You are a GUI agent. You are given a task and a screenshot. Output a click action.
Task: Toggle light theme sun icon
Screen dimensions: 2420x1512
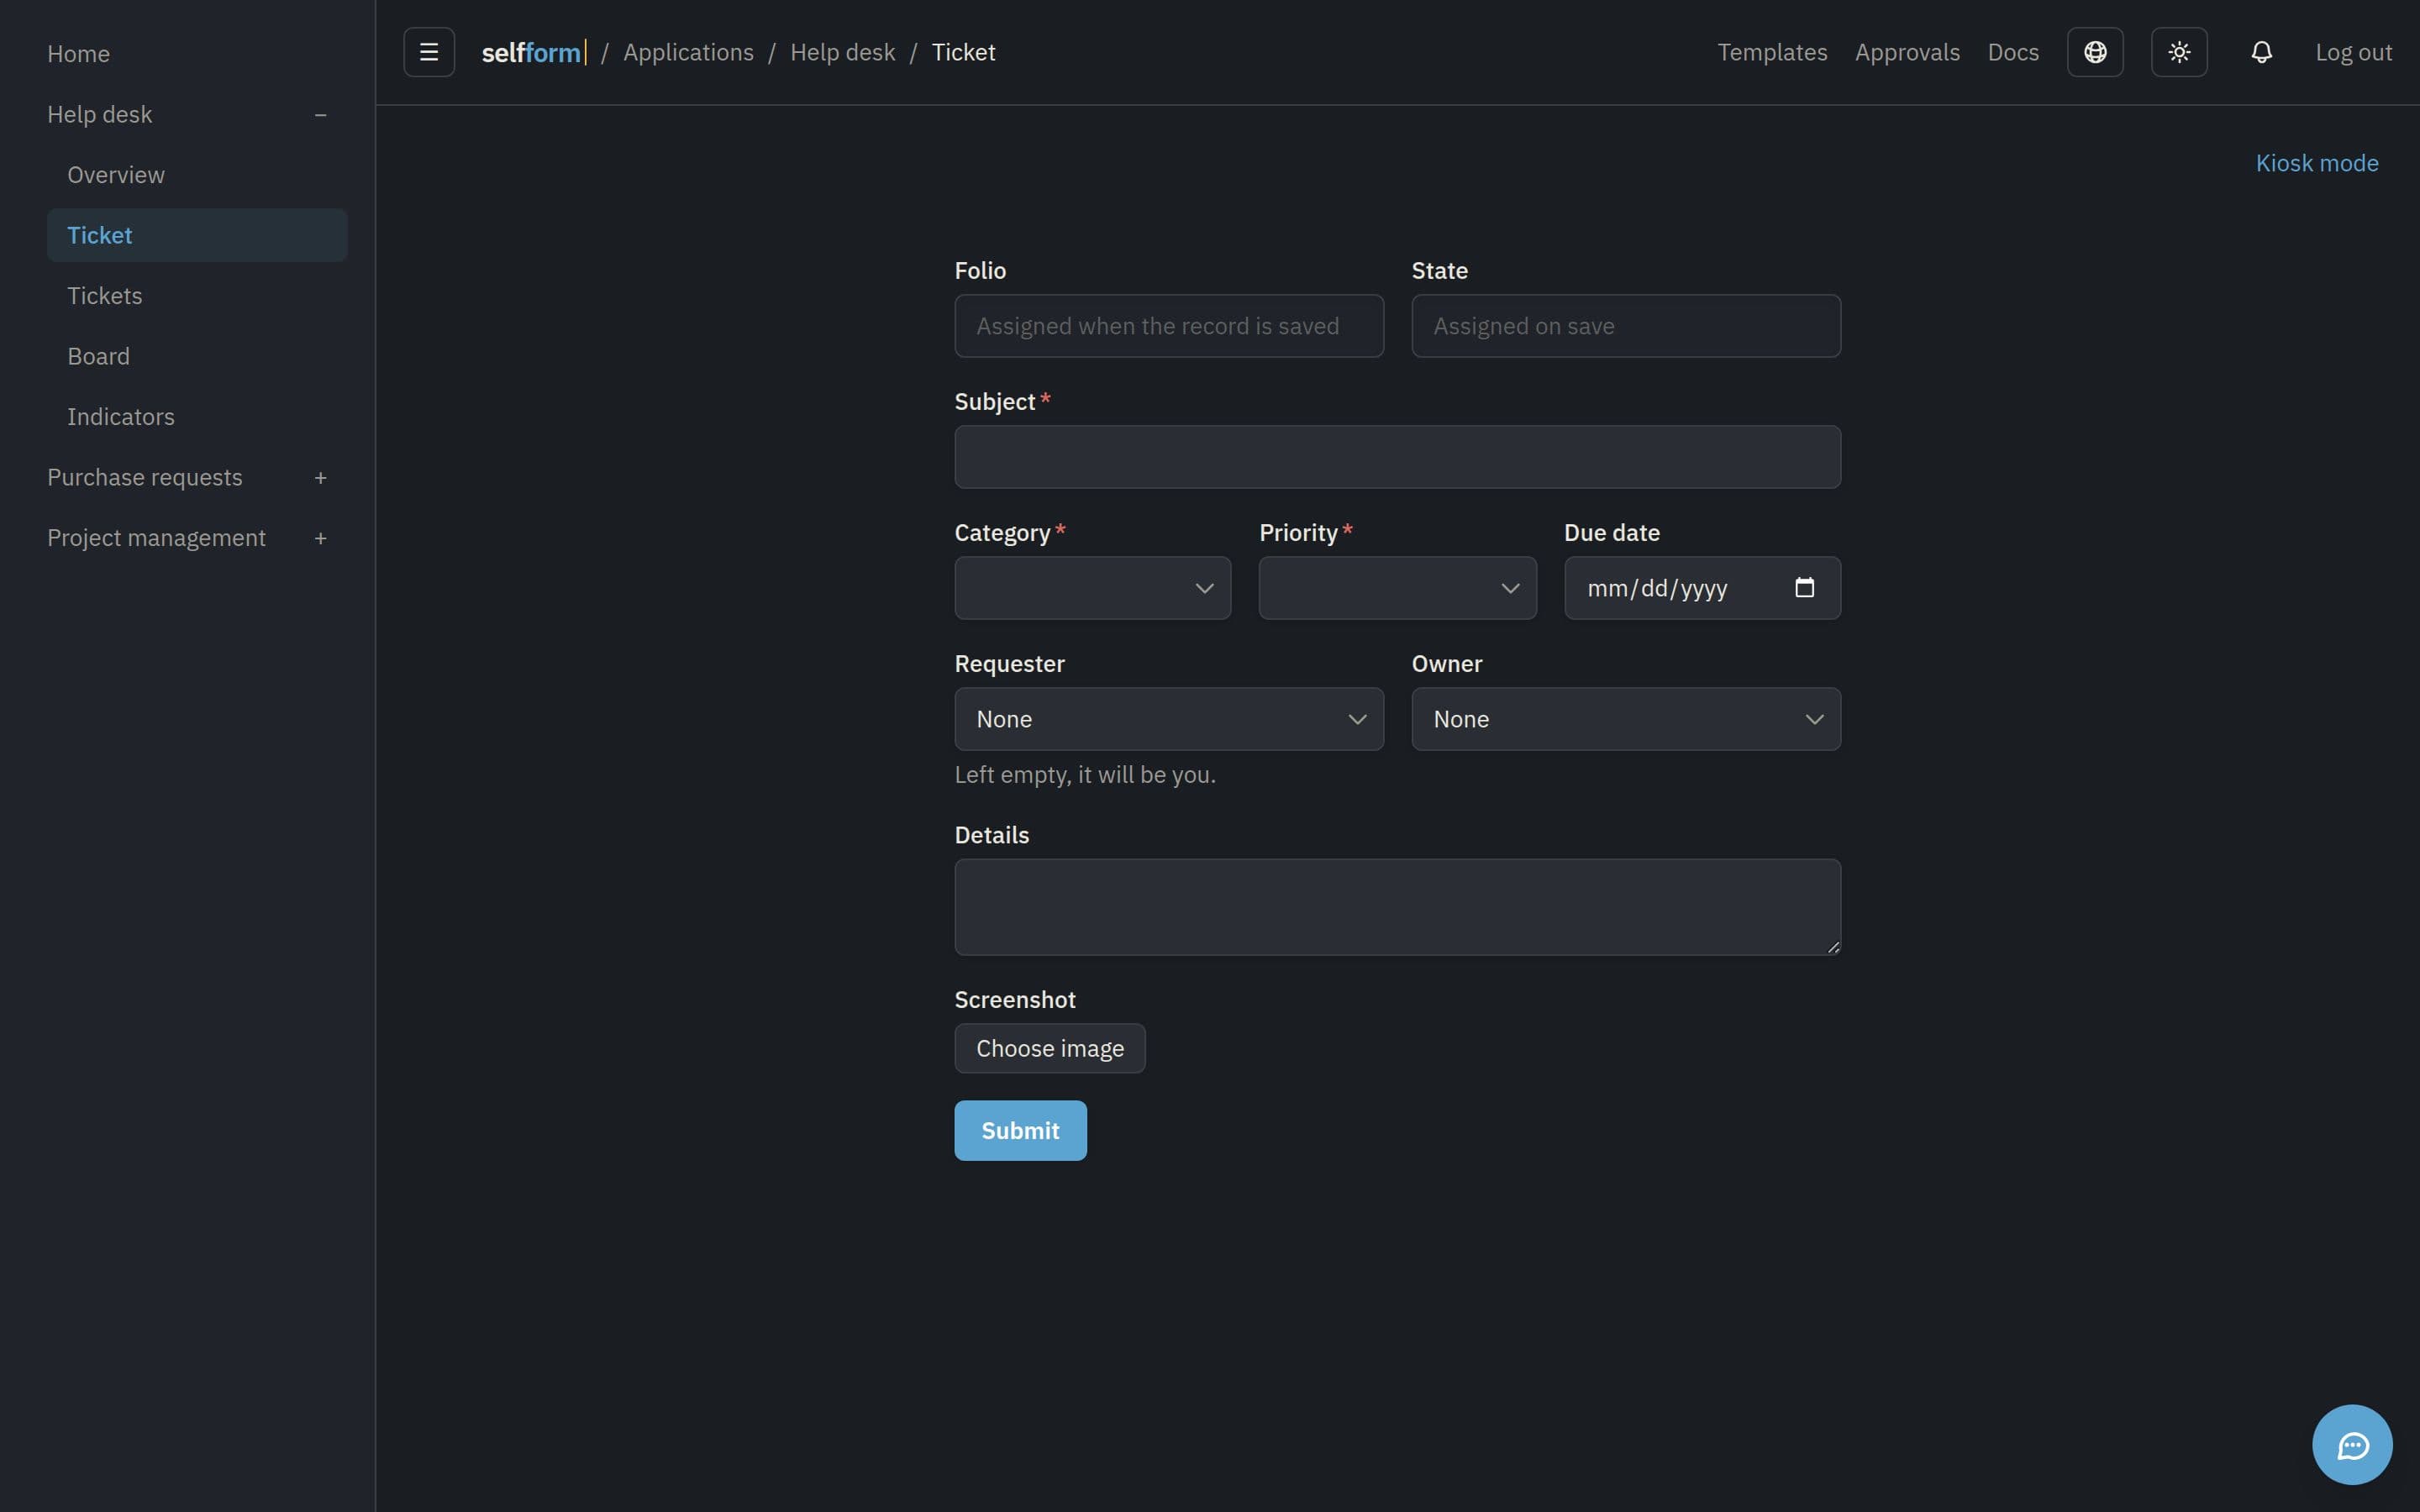[x=2179, y=52]
